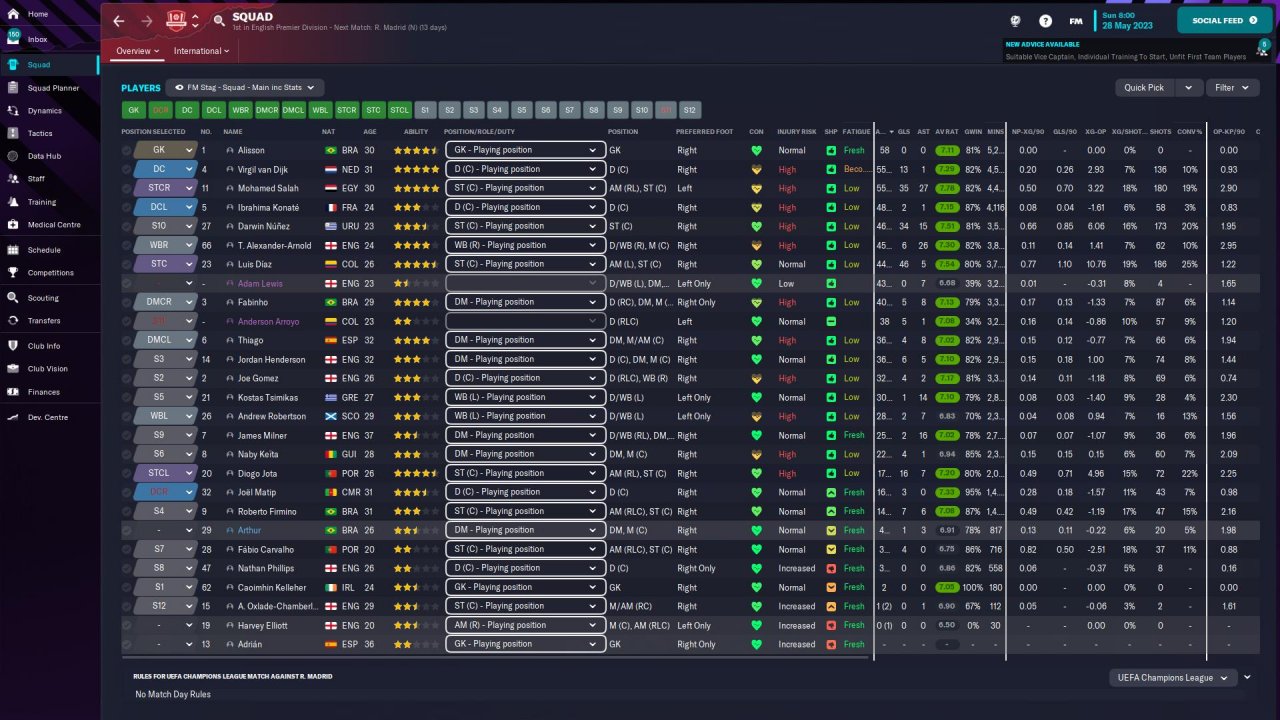The width and height of the screenshot is (1280, 720).
Task: Tick the selection circle on Harvey Elliott's row
Action: (127, 625)
